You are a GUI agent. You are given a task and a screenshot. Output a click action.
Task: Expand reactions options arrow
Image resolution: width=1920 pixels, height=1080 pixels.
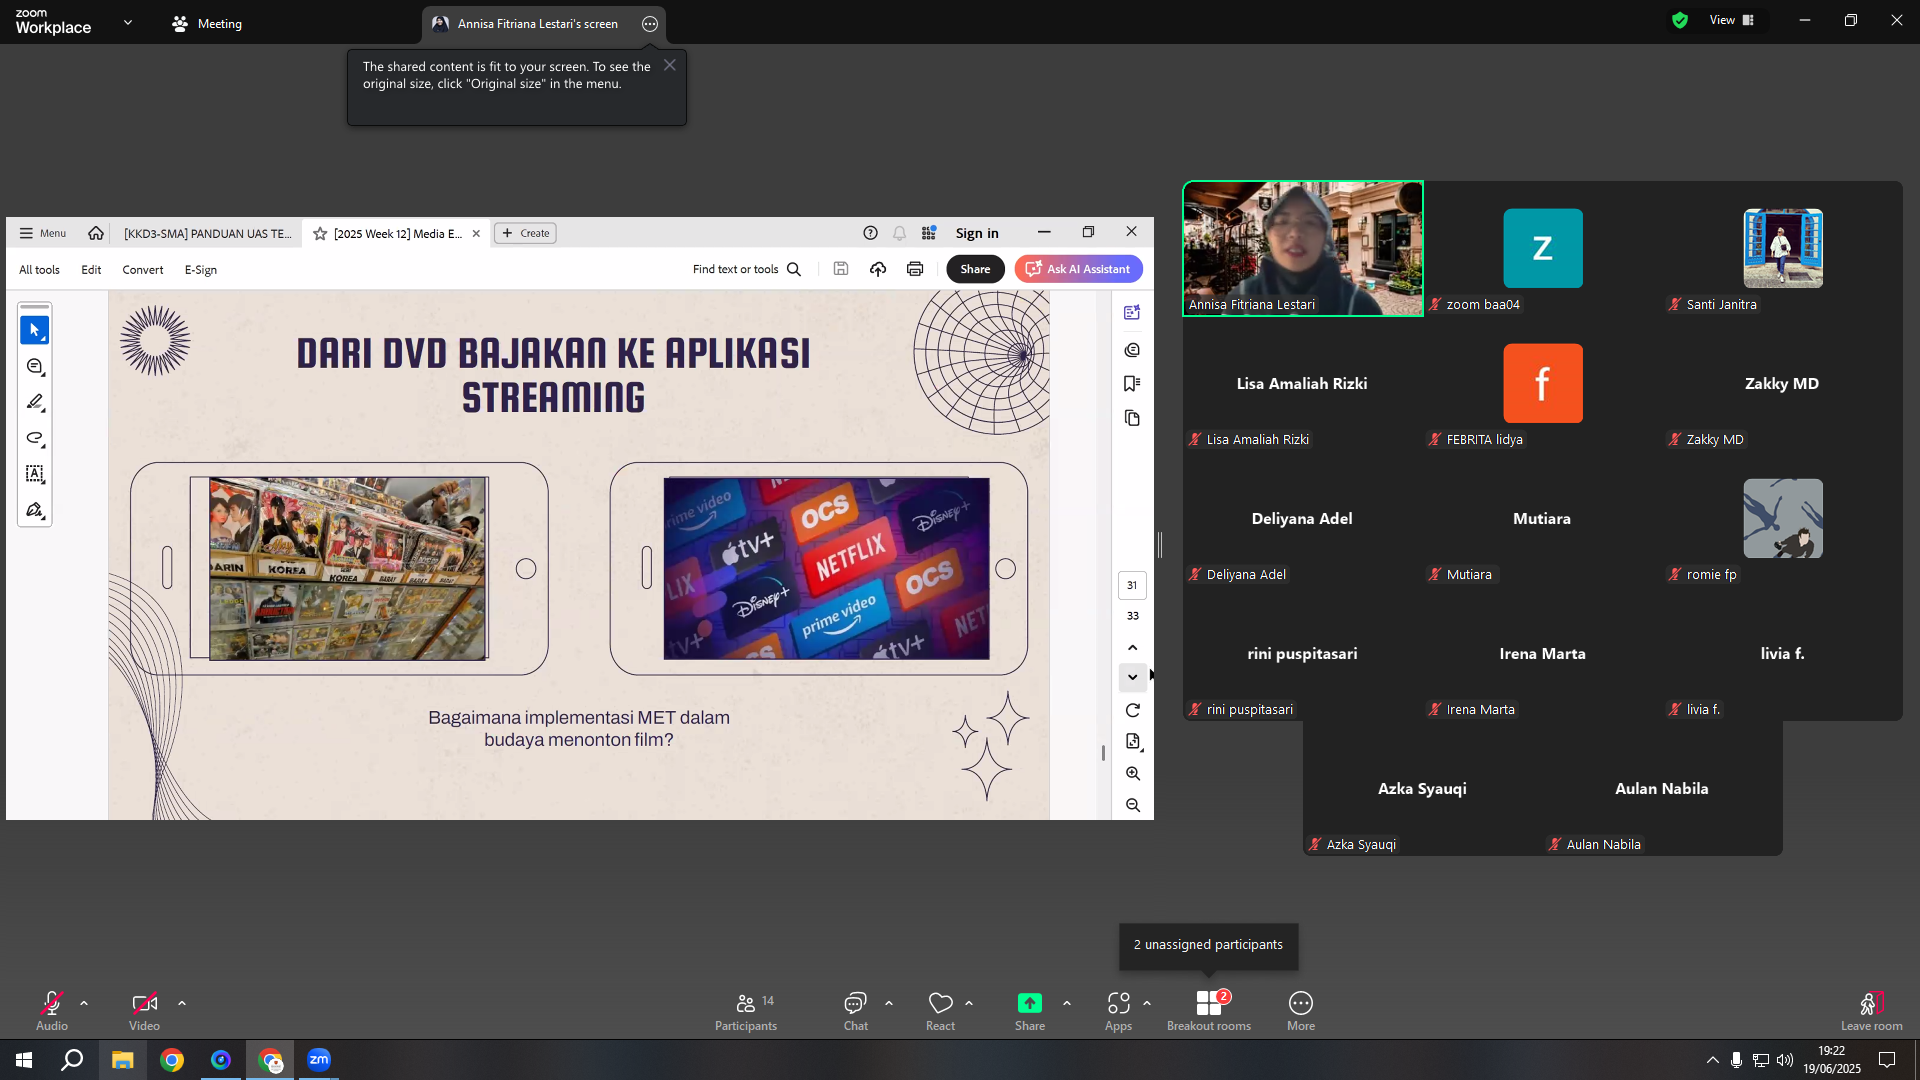(x=969, y=1003)
